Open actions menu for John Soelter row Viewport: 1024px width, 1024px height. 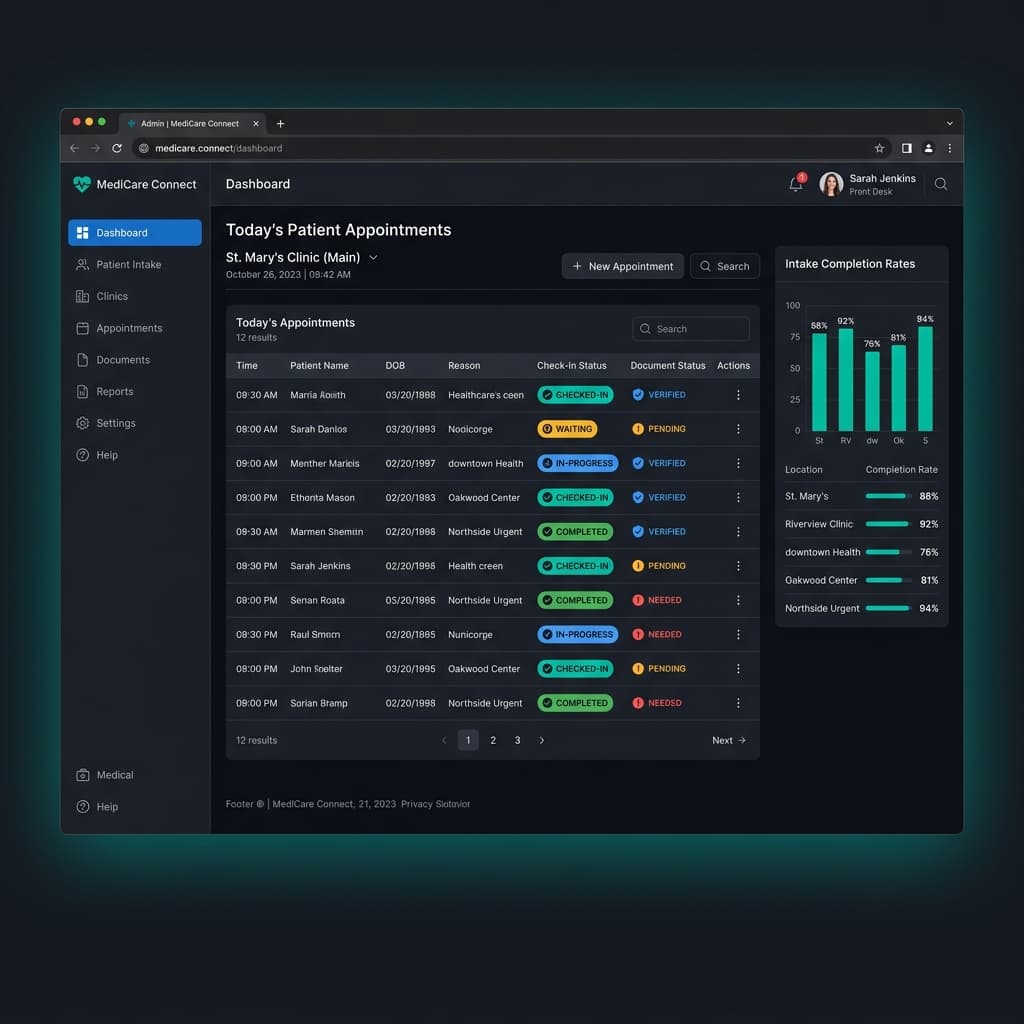coord(738,669)
